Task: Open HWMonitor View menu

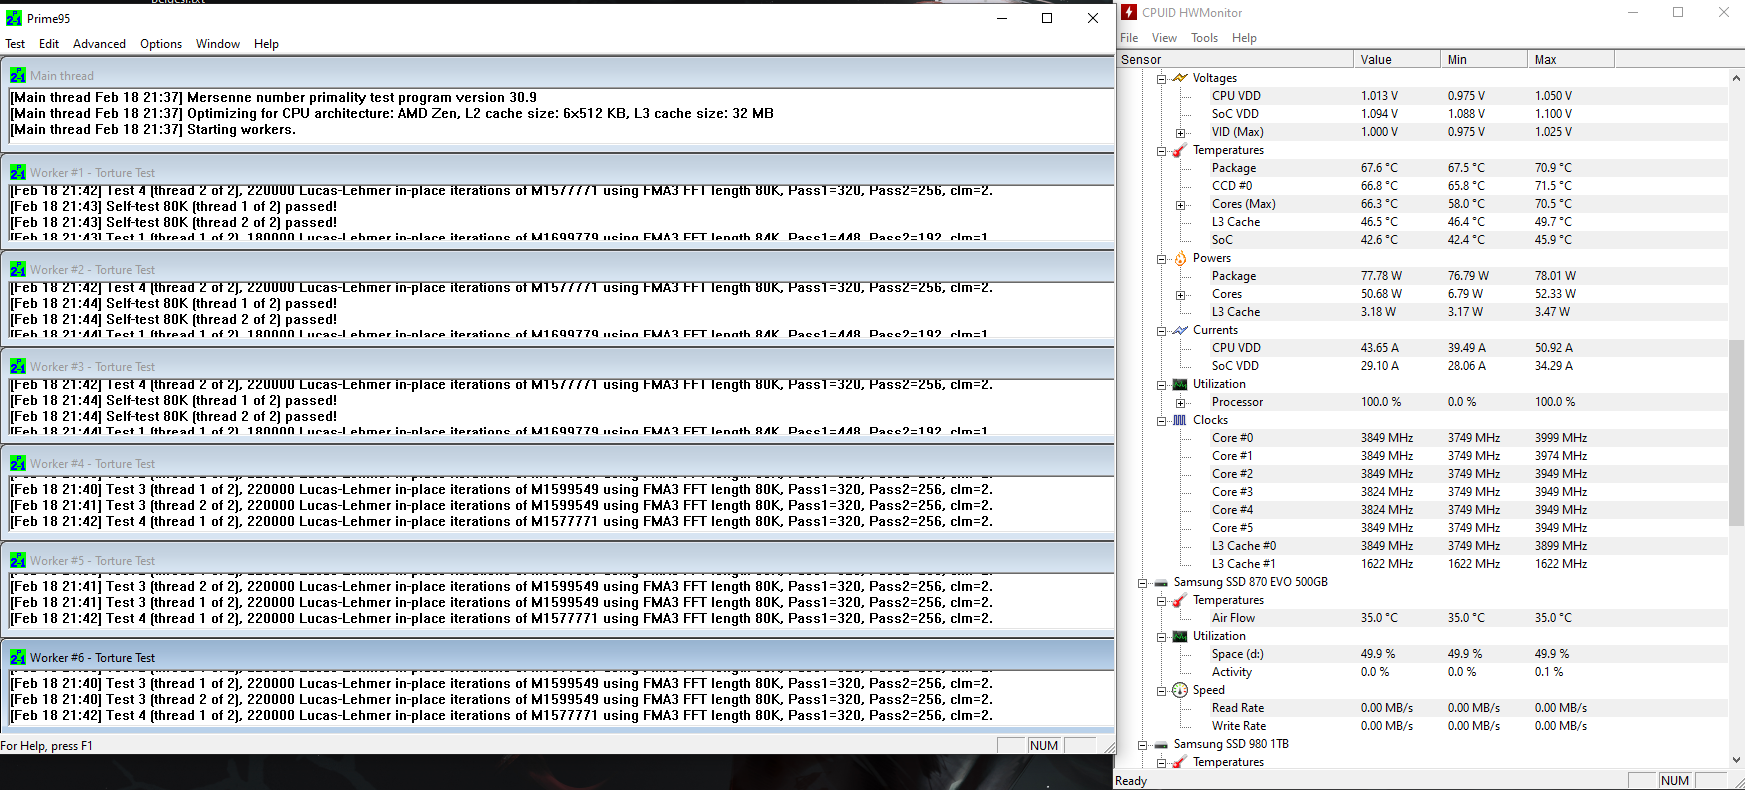Action: coord(1164,38)
